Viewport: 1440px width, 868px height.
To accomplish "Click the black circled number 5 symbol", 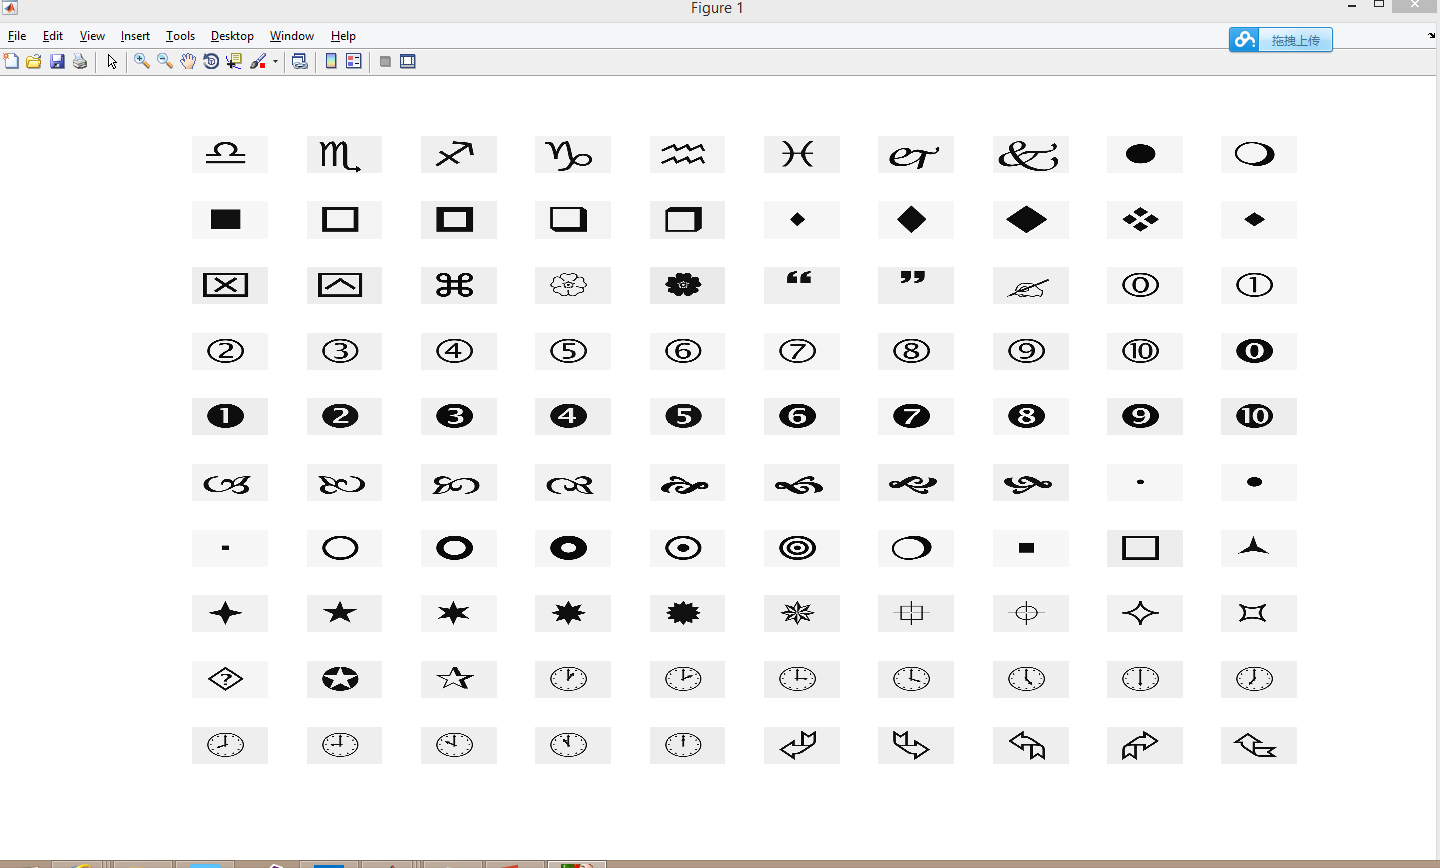I will point(684,416).
